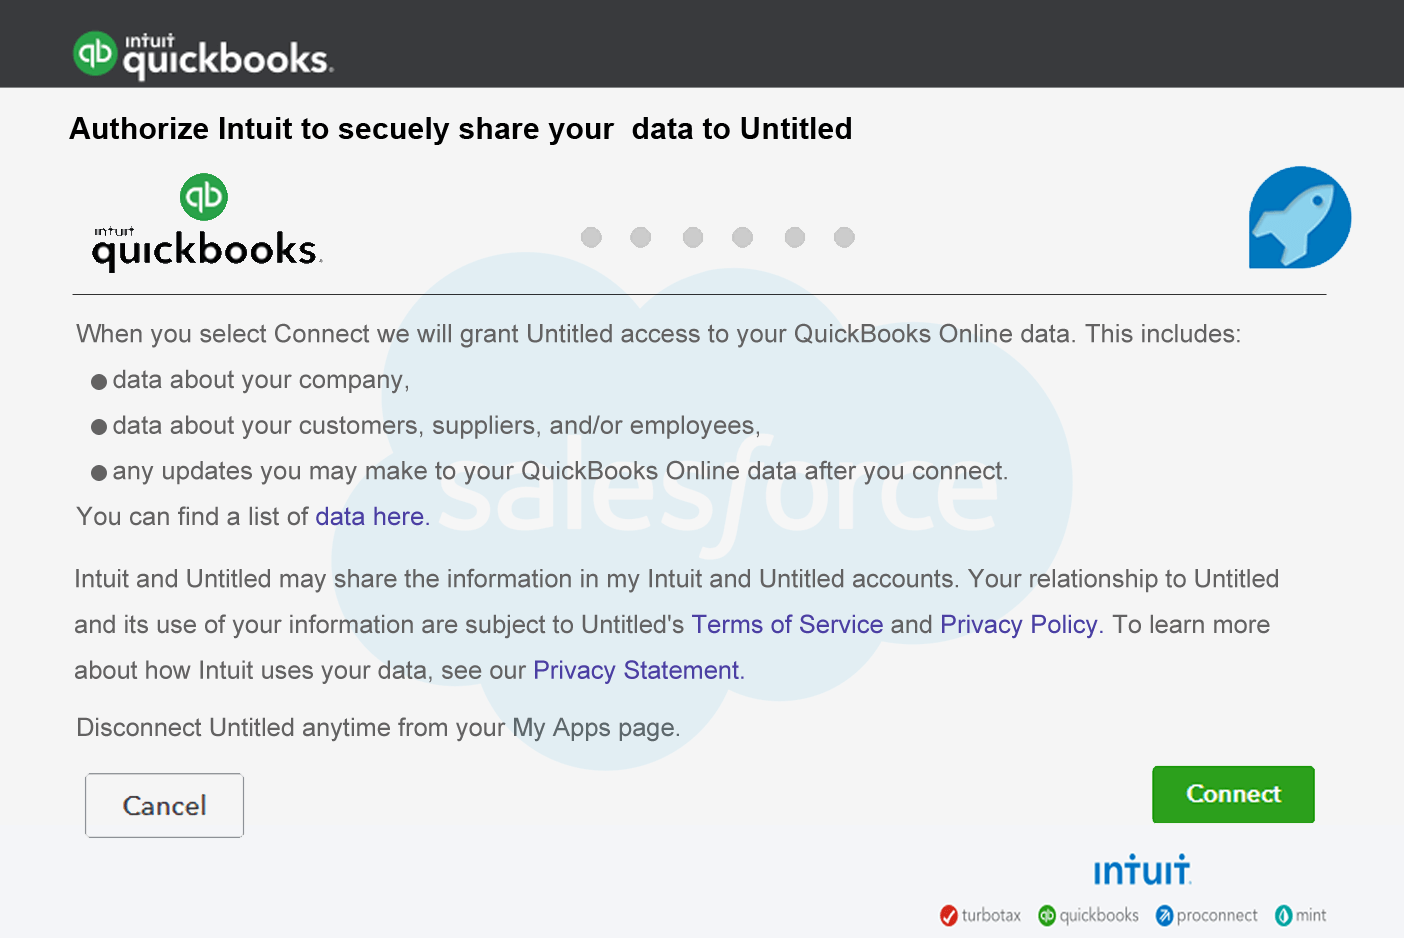Open the "data here" link

[370, 516]
